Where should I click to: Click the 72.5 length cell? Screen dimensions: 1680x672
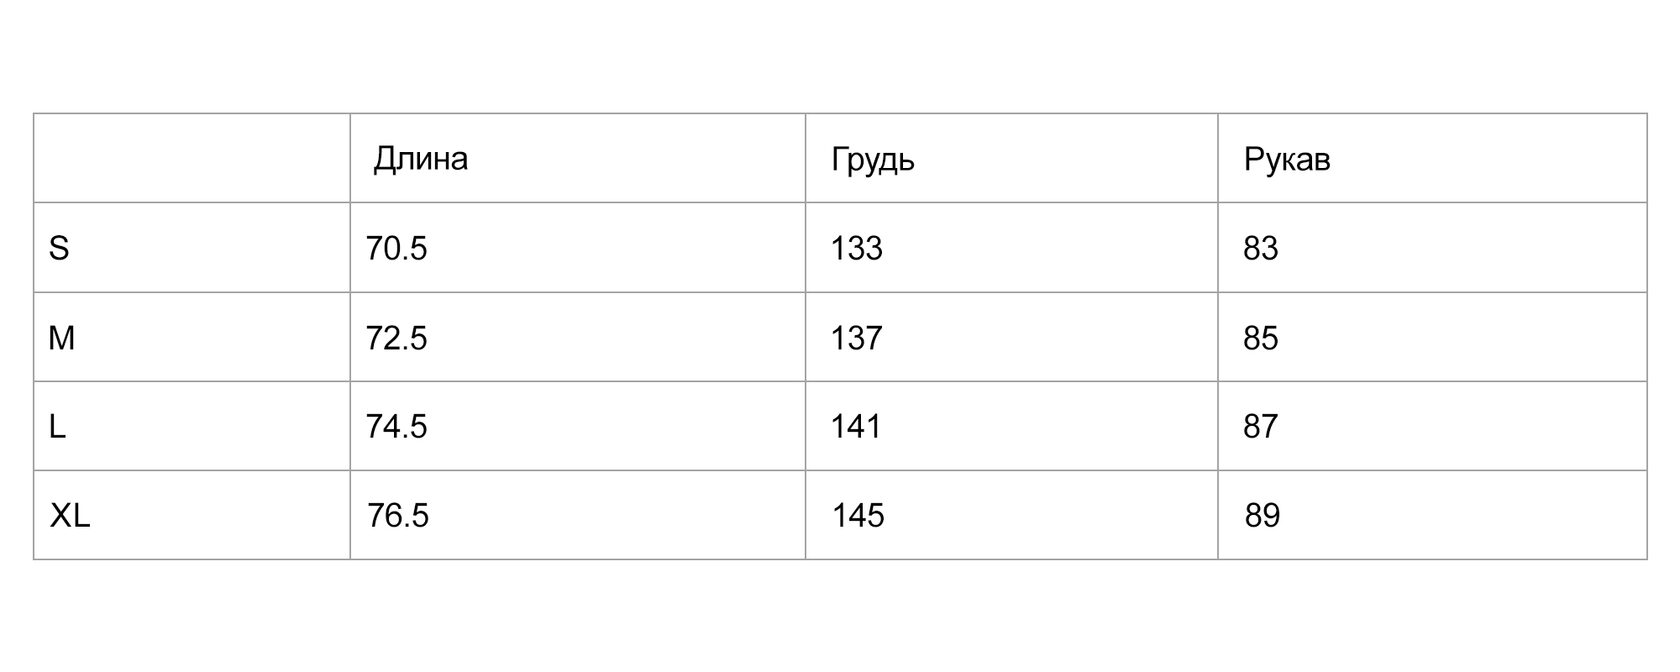(x=396, y=338)
